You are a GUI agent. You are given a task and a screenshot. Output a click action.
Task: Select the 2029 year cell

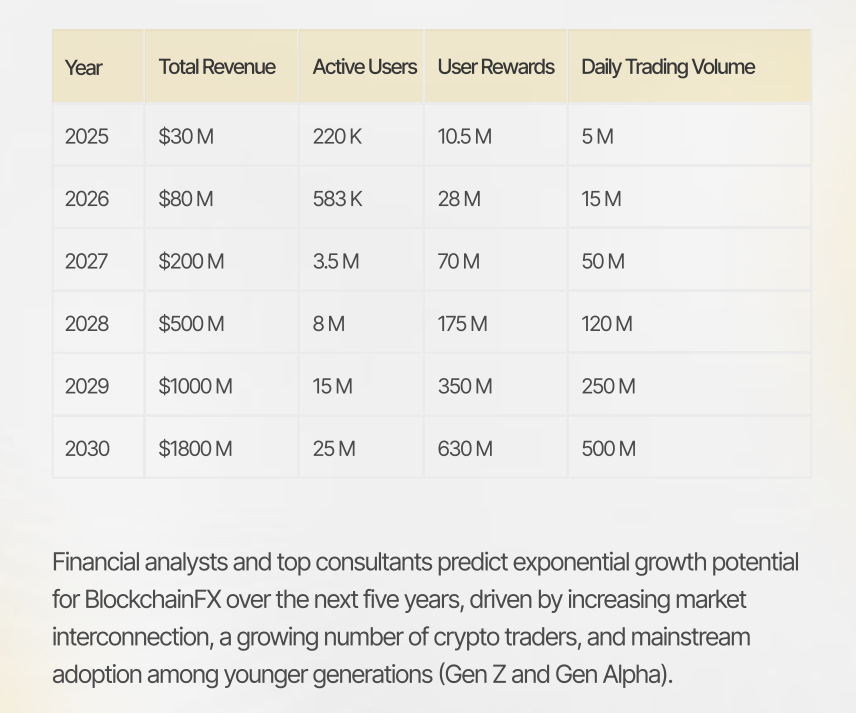87,386
